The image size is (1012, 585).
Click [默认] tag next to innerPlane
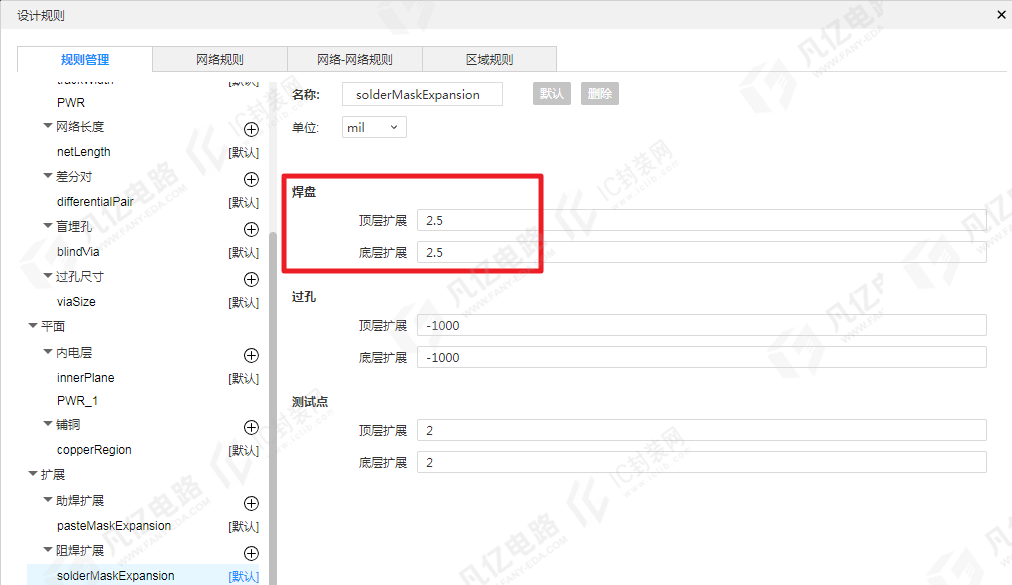pyautogui.click(x=243, y=378)
